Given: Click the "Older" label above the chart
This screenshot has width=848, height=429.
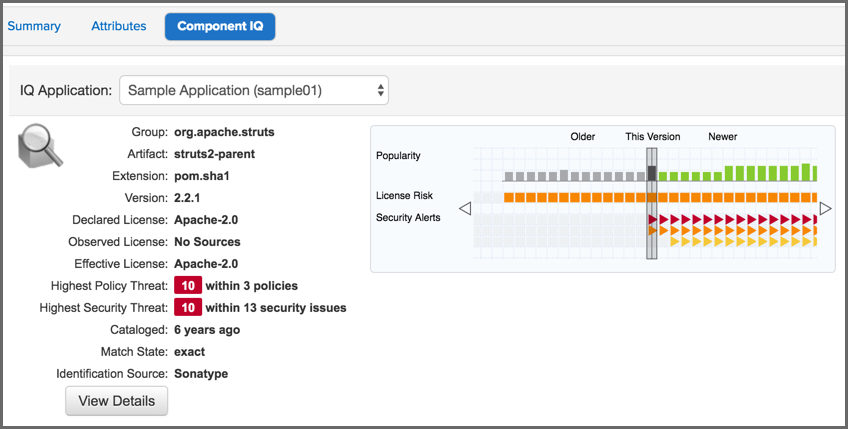Looking at the screenshot, I should (582, 137).
